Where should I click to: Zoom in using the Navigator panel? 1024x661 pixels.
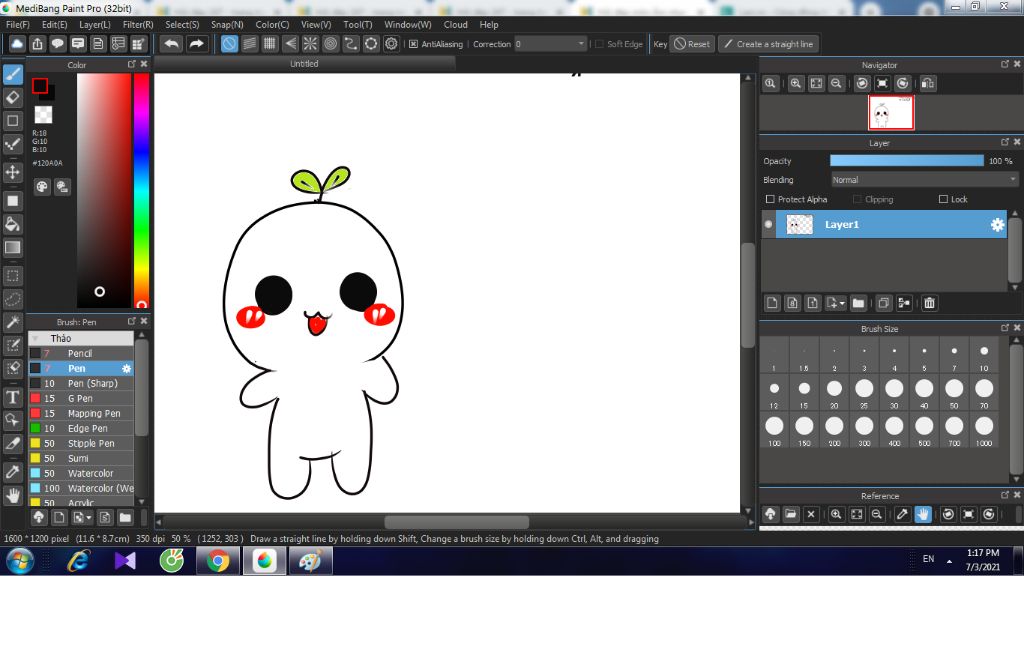pyautogui.click(x=795, y=84)
